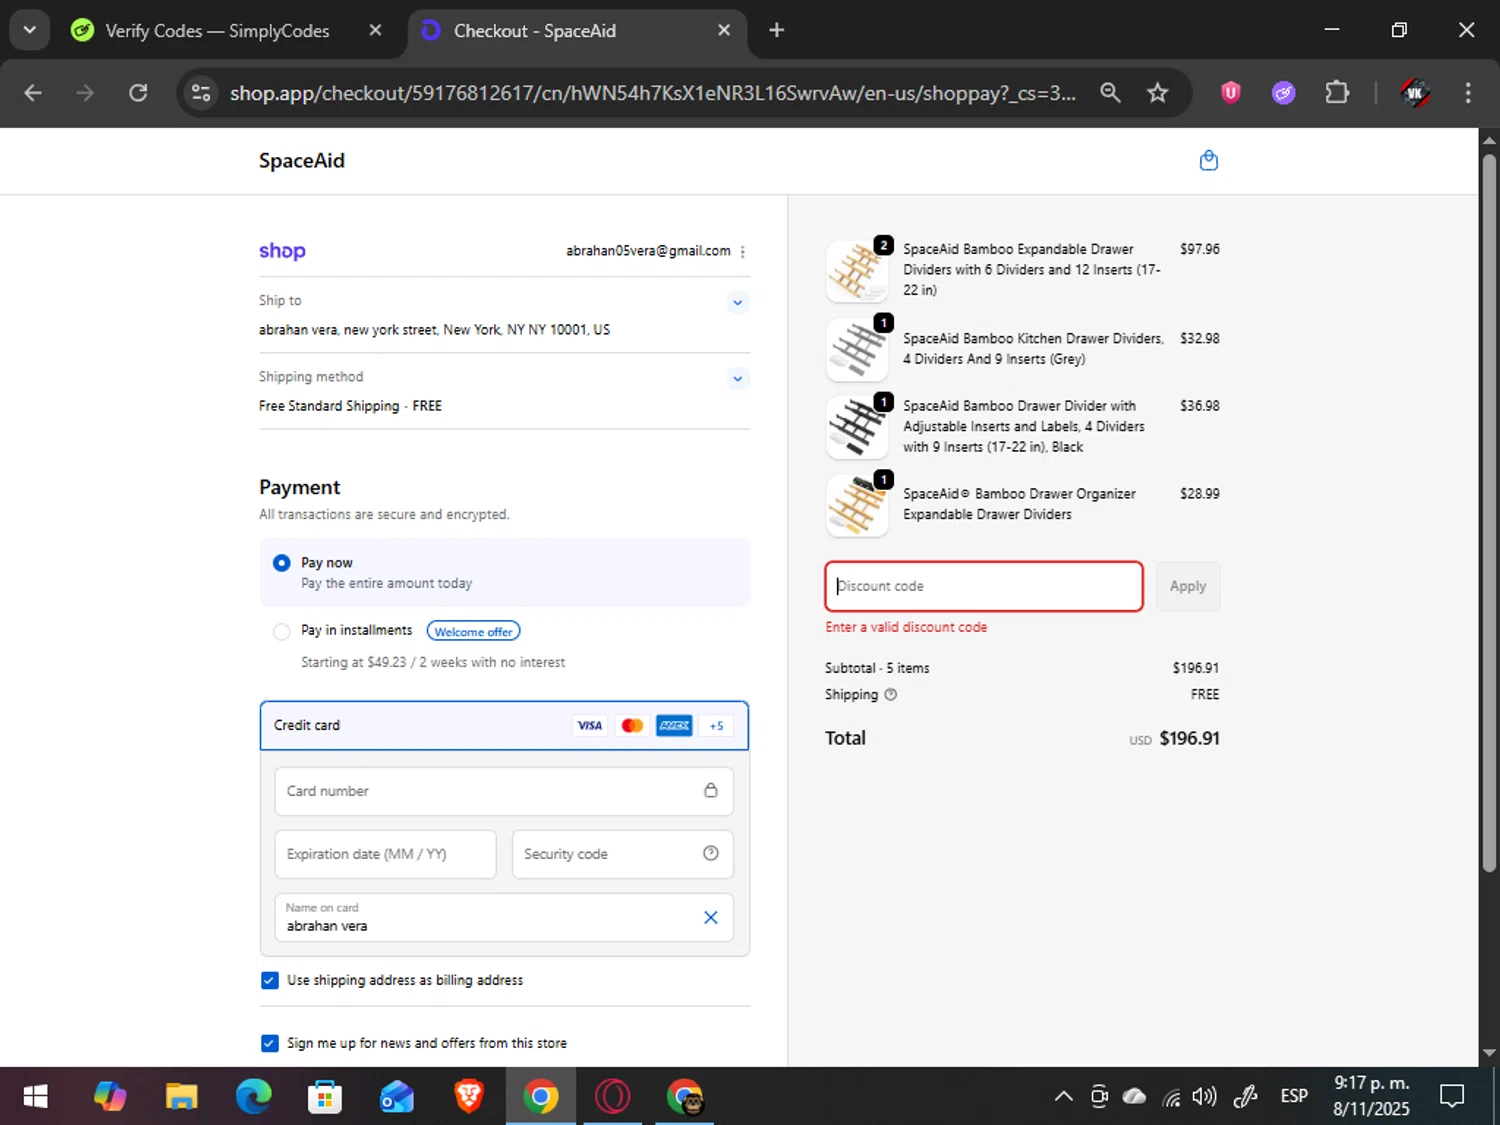Clear the Name on card field
Viewport: 1500px width, 1125px height.
[710, 917]
